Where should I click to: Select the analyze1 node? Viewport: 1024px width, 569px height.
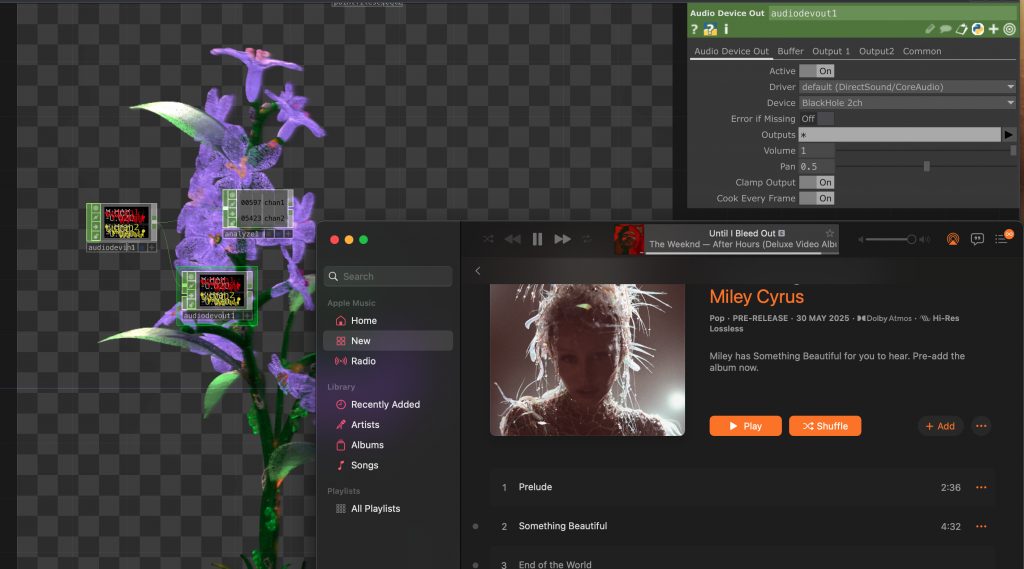tap(258, 214)
